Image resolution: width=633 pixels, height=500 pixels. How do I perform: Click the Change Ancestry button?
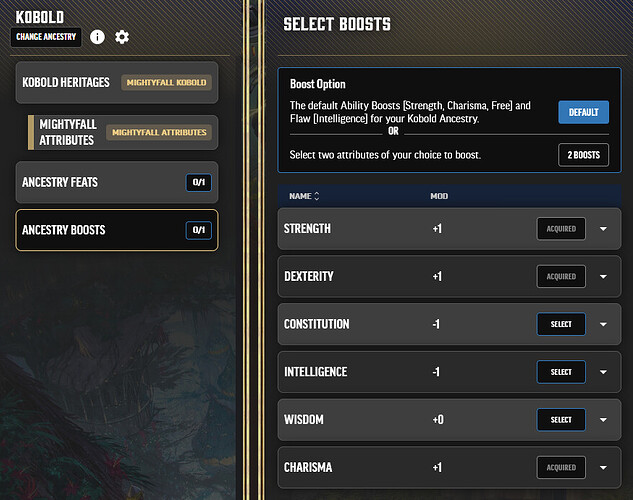[46, 37]
